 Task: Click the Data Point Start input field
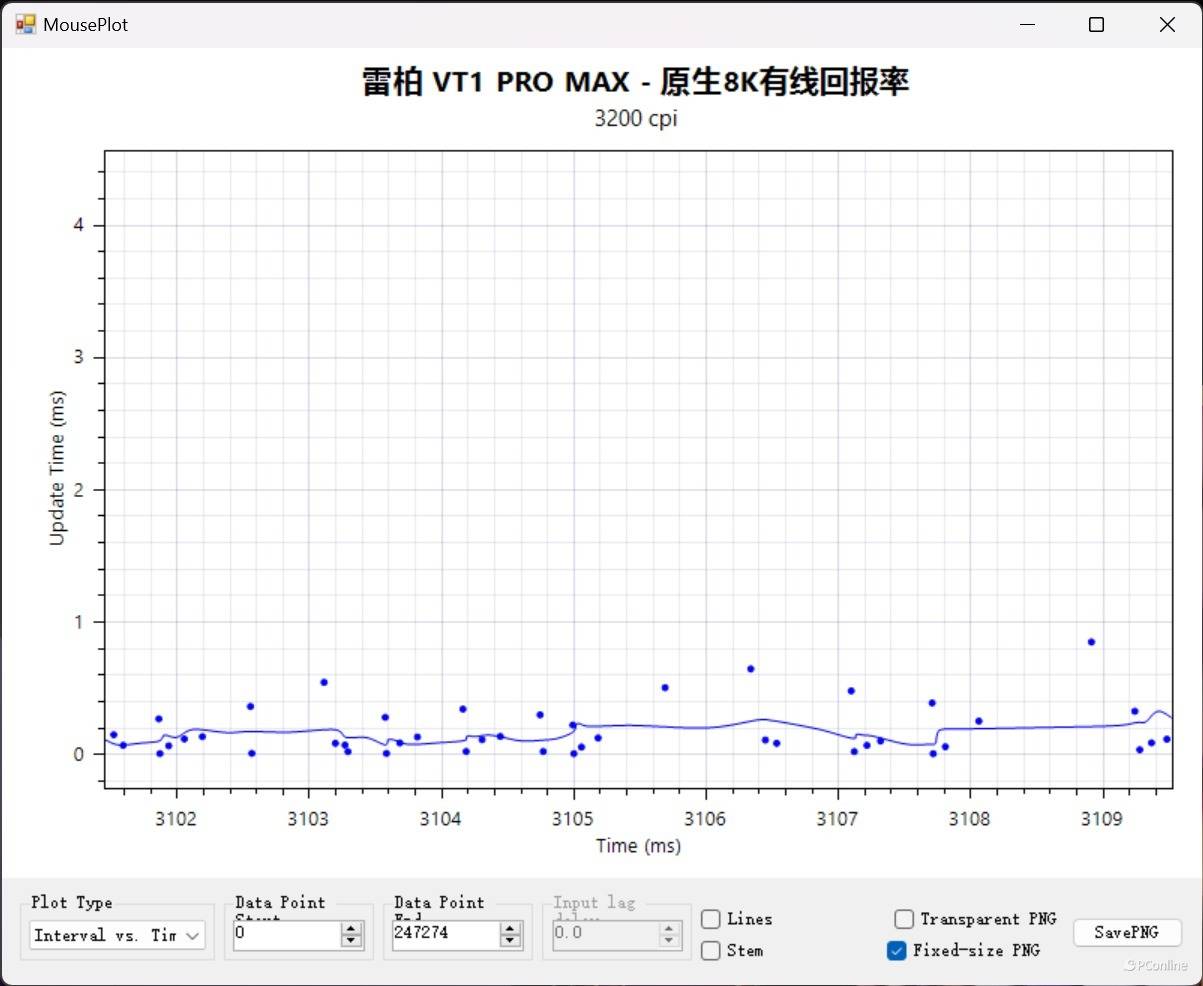click(x=286, y=934)
